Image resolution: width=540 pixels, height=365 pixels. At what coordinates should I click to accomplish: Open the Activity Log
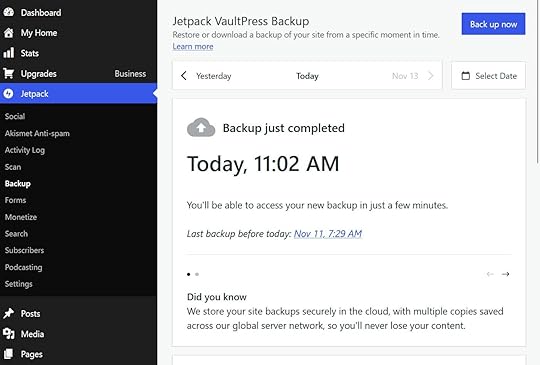pos(25,150)
